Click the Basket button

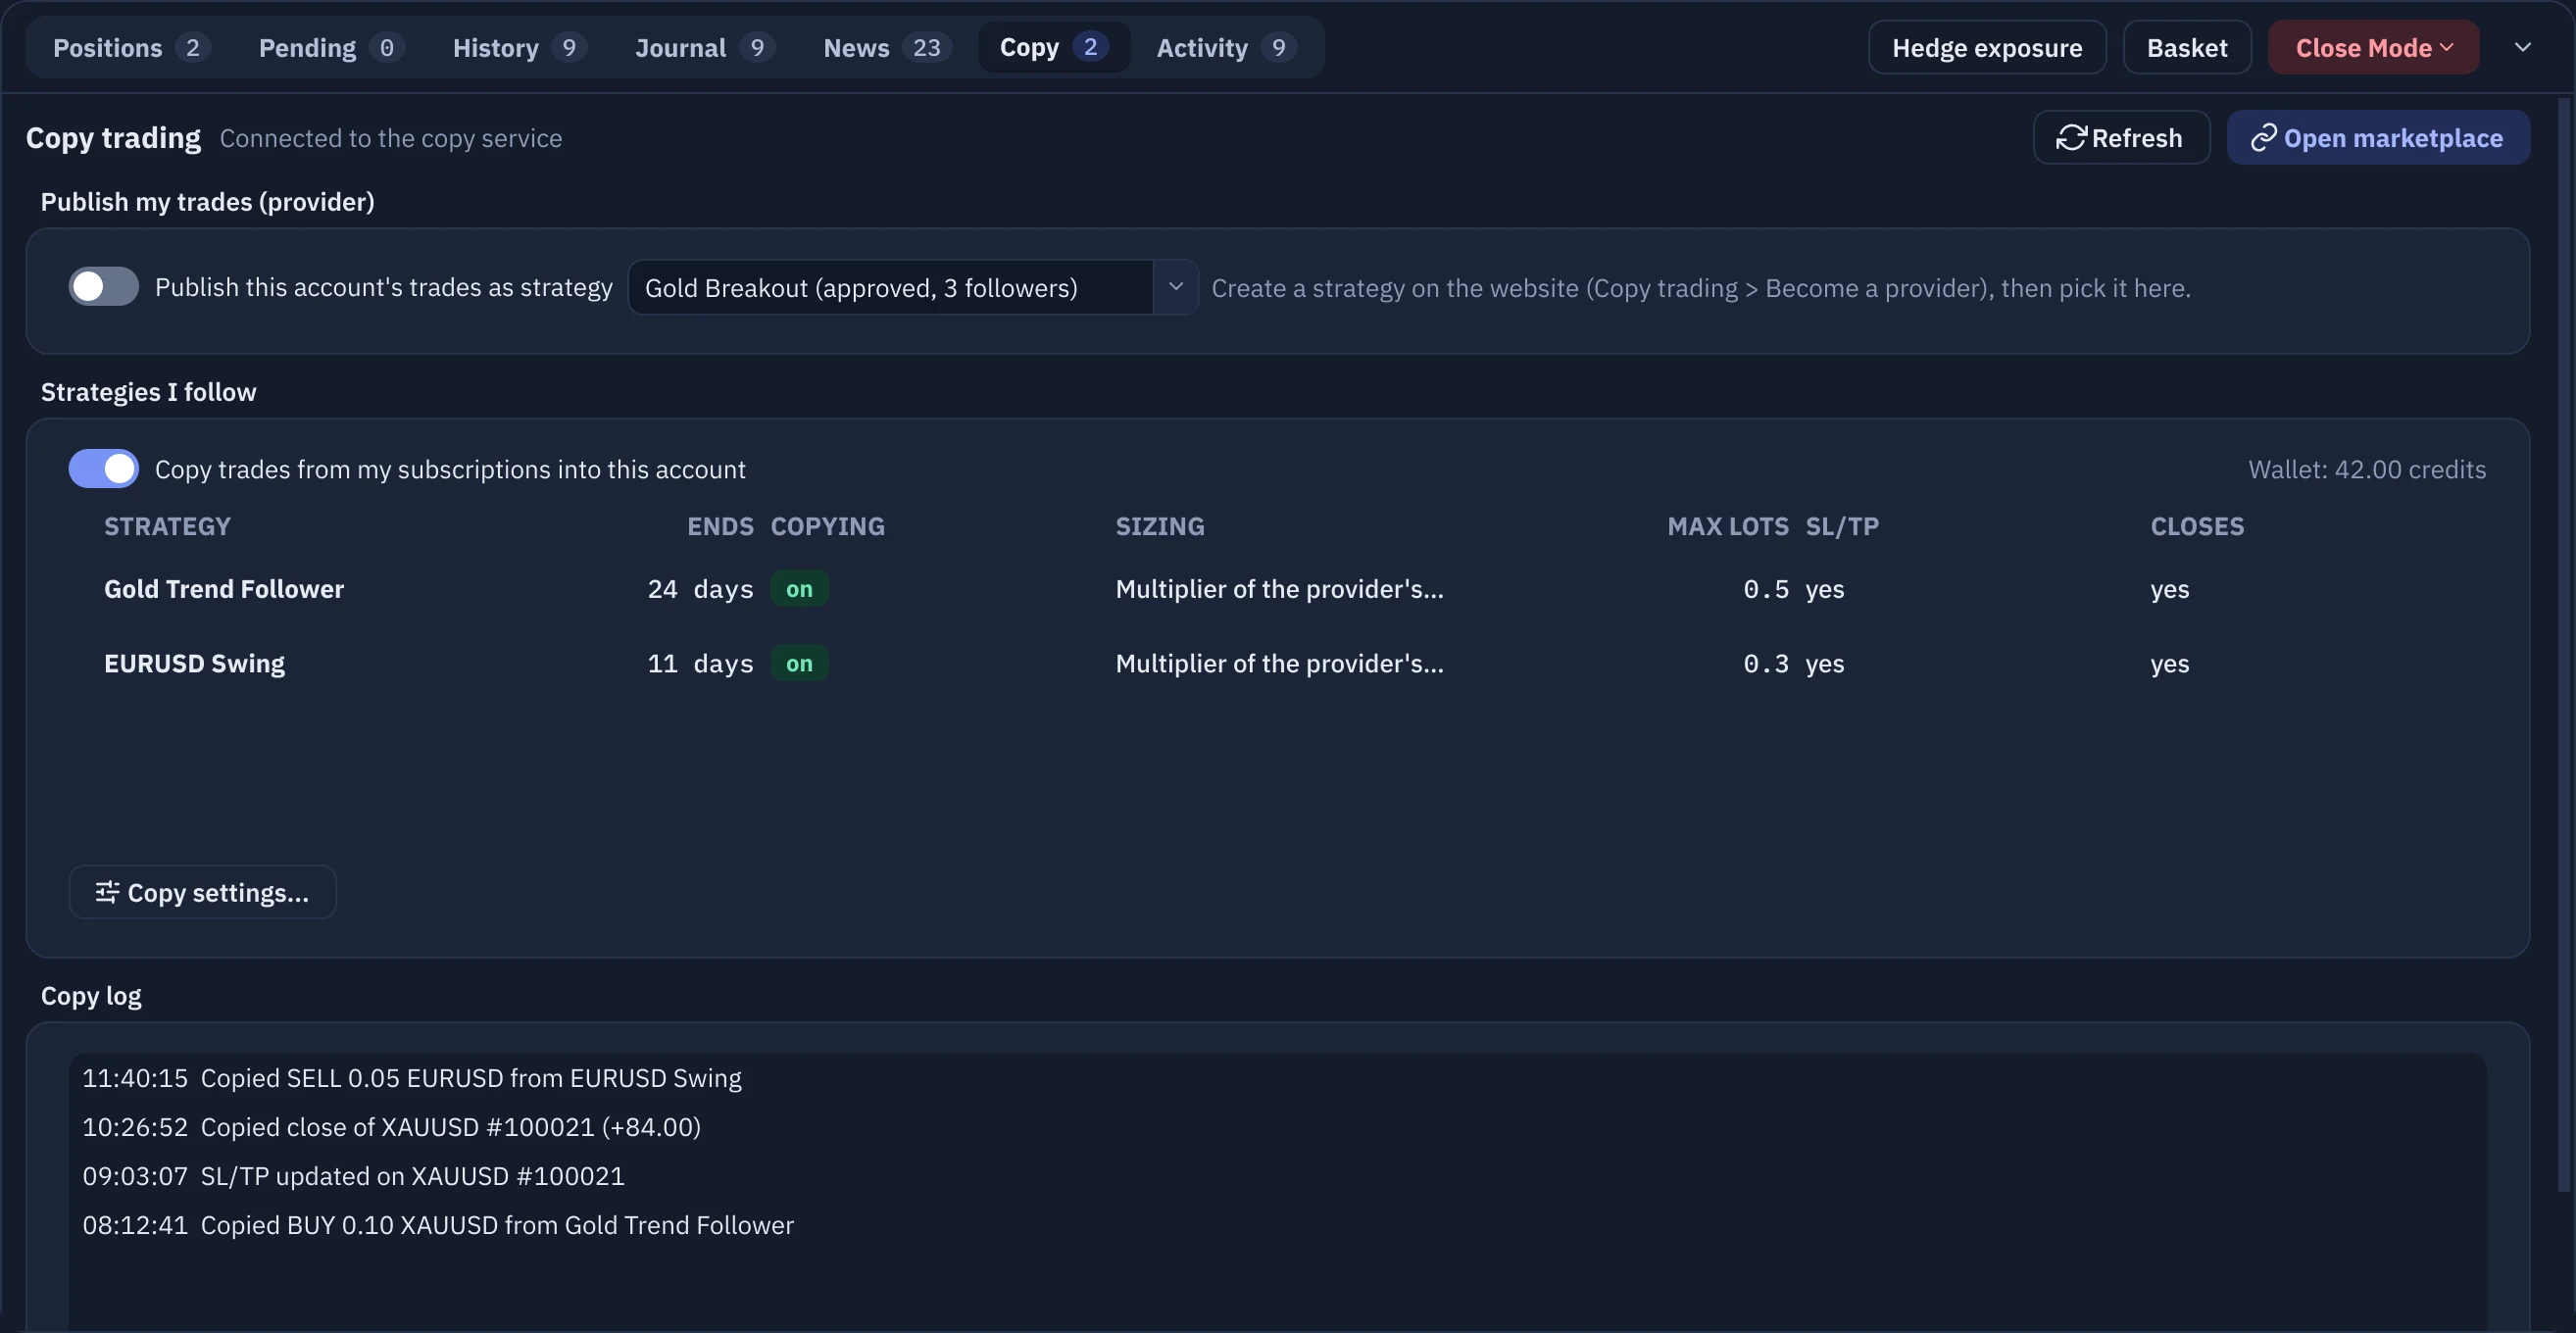tap(2187, 48)
